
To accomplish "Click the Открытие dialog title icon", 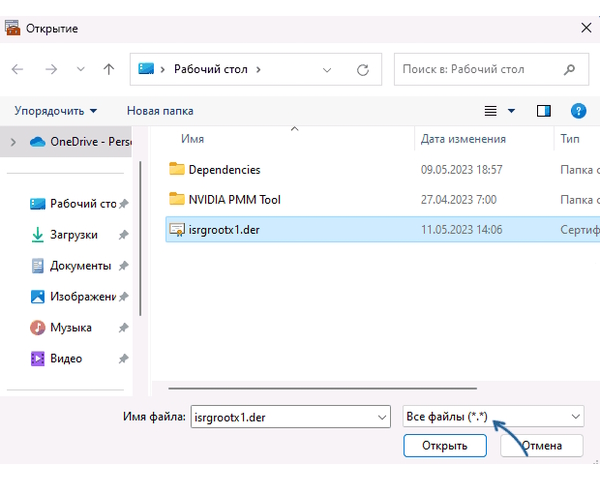I will point(12,28).
